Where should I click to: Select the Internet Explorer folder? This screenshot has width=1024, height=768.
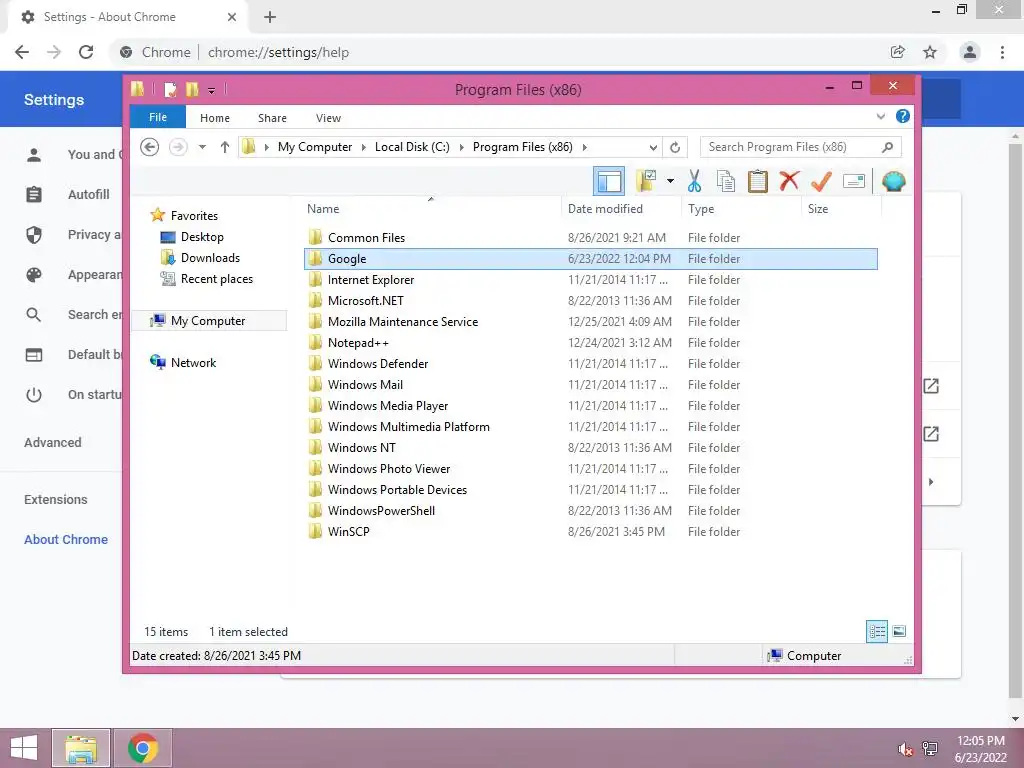(x=591, y=280)
